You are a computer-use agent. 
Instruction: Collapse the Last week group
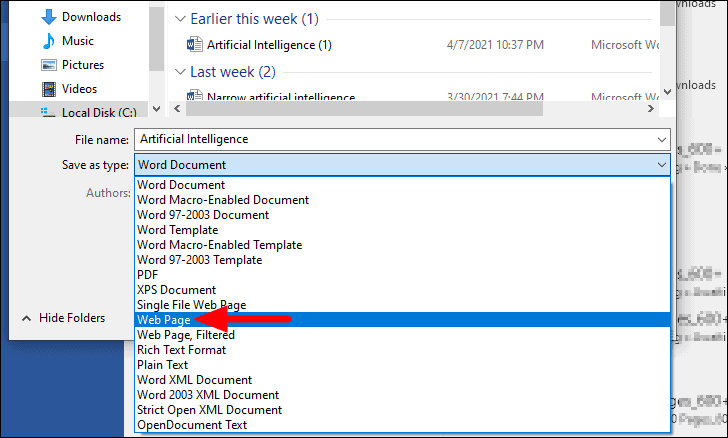click(x=180, y=72)
